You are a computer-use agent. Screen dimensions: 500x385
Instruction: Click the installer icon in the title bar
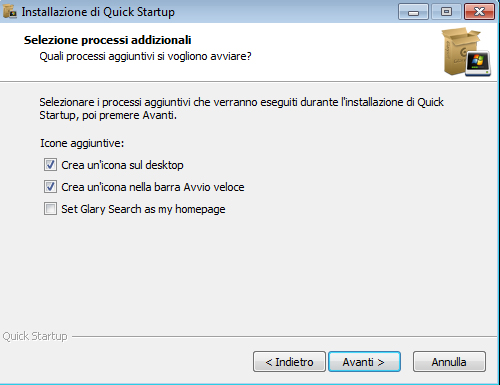click(x=9, y=11)
